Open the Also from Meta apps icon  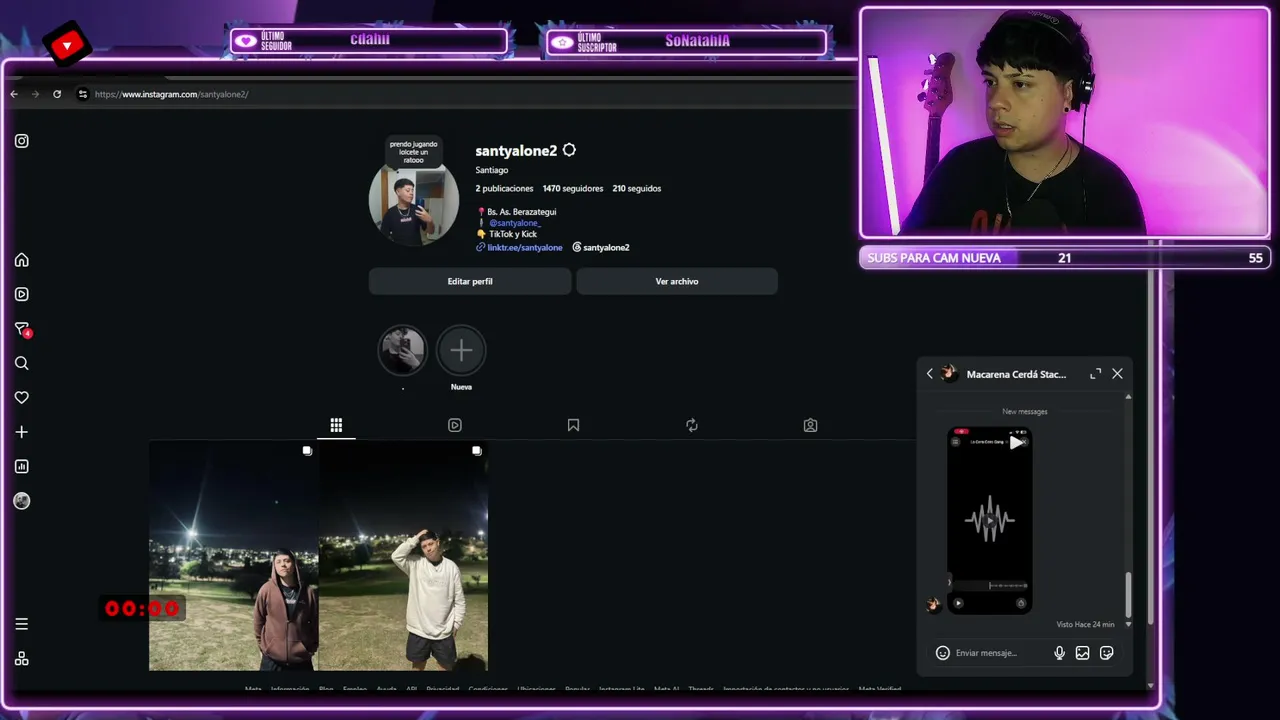(21, 658)
